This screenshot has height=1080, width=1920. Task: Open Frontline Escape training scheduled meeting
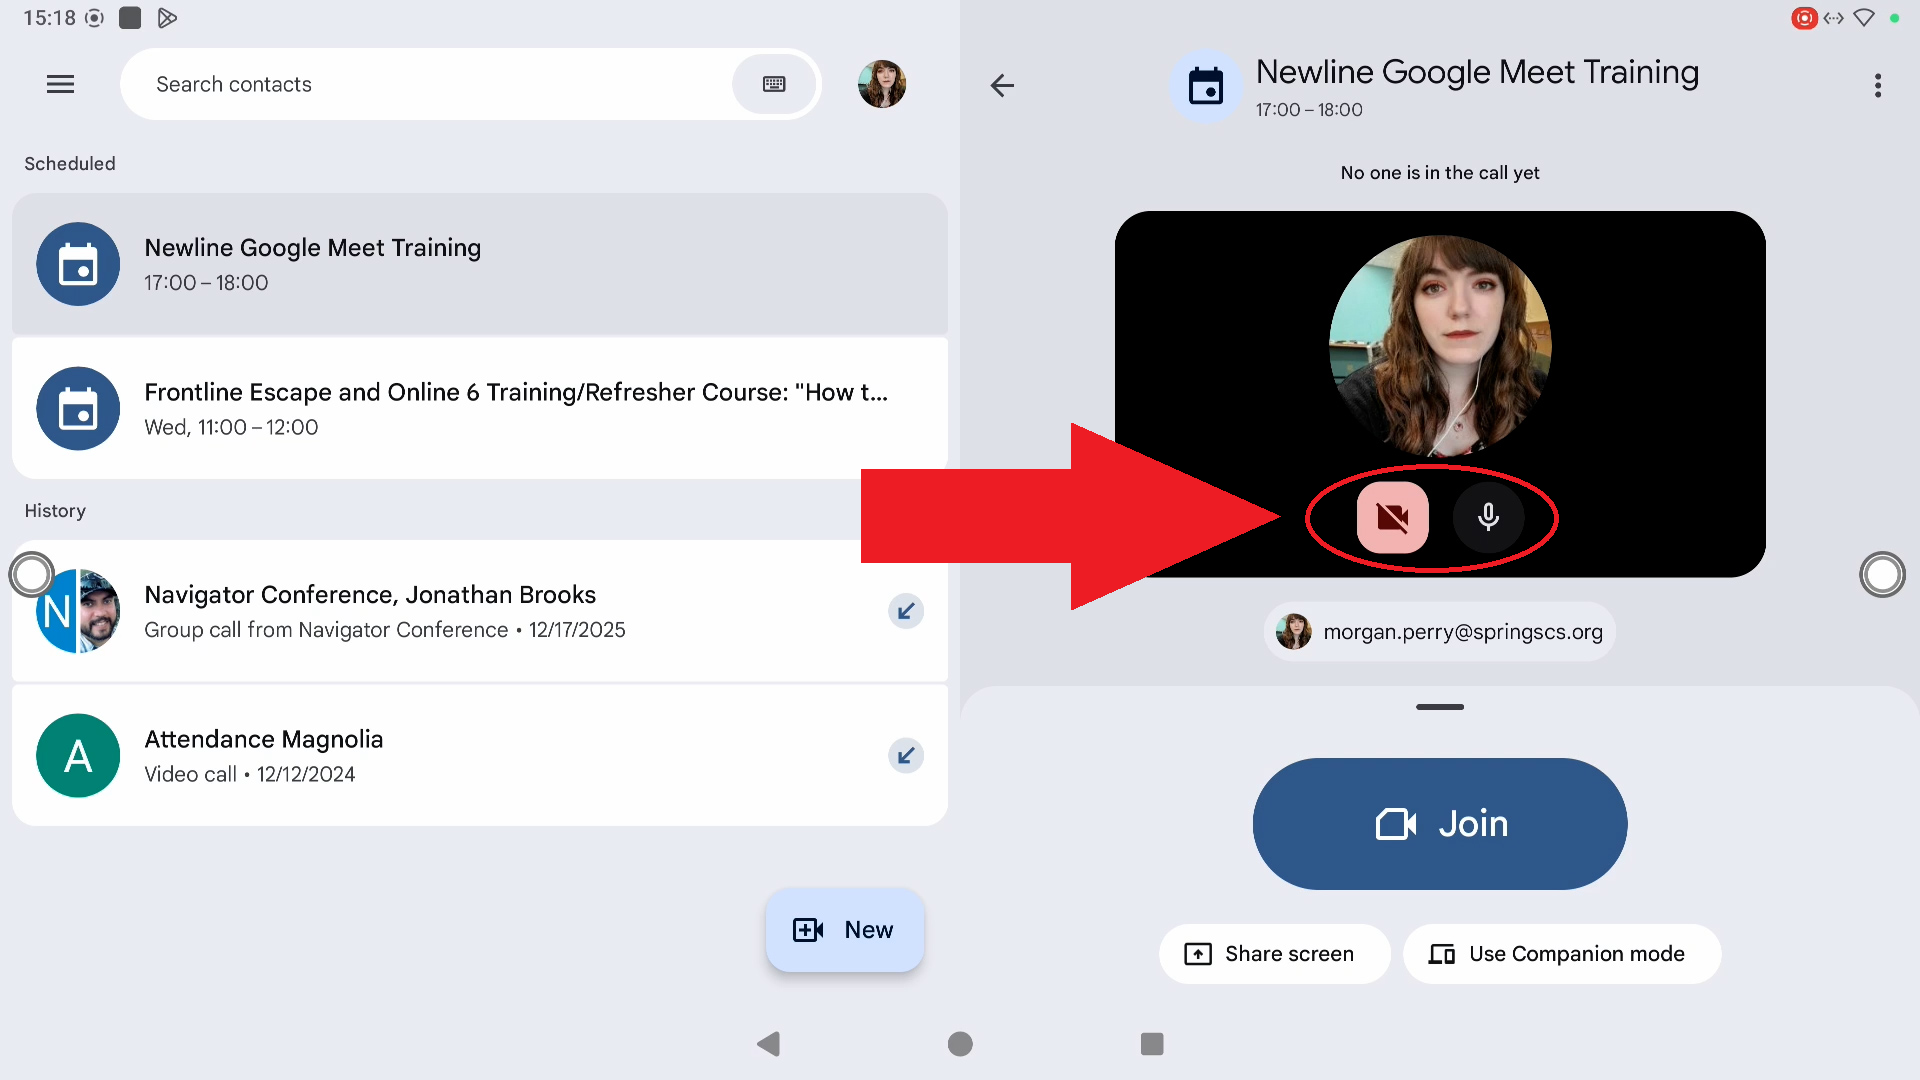click(x=480, y=408)
